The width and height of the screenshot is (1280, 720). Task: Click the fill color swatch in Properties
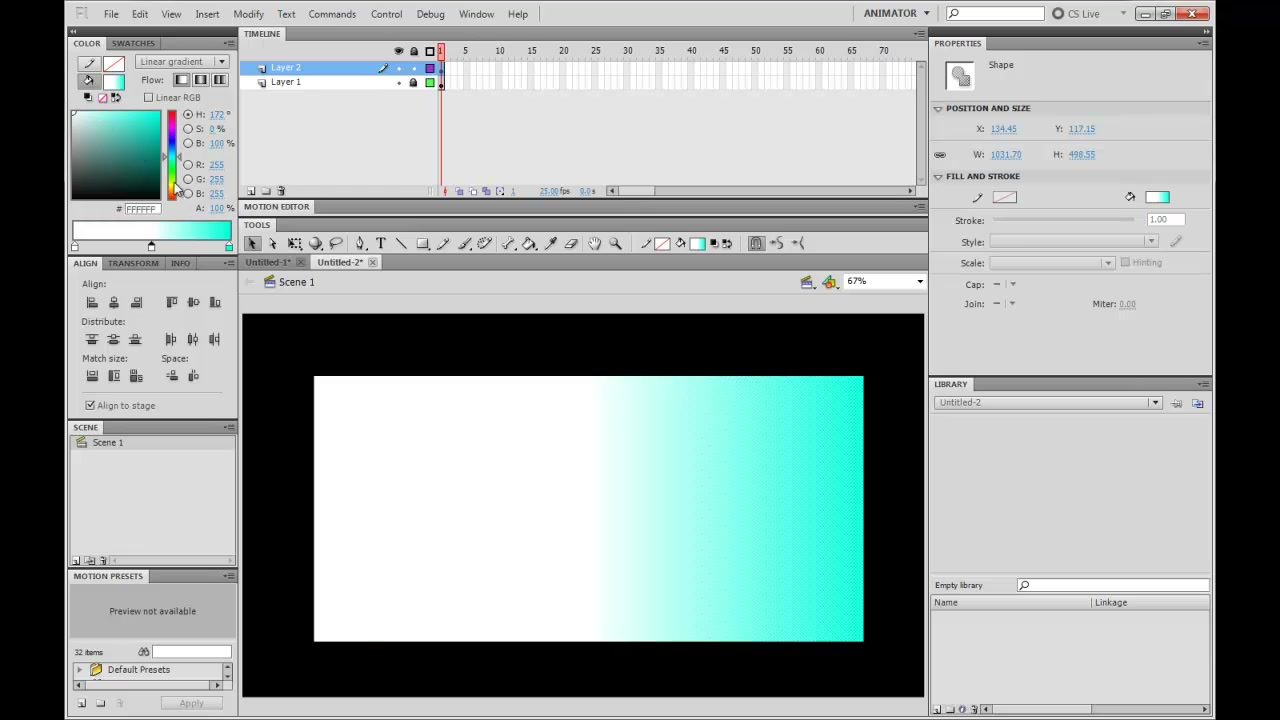[1157, 197]
